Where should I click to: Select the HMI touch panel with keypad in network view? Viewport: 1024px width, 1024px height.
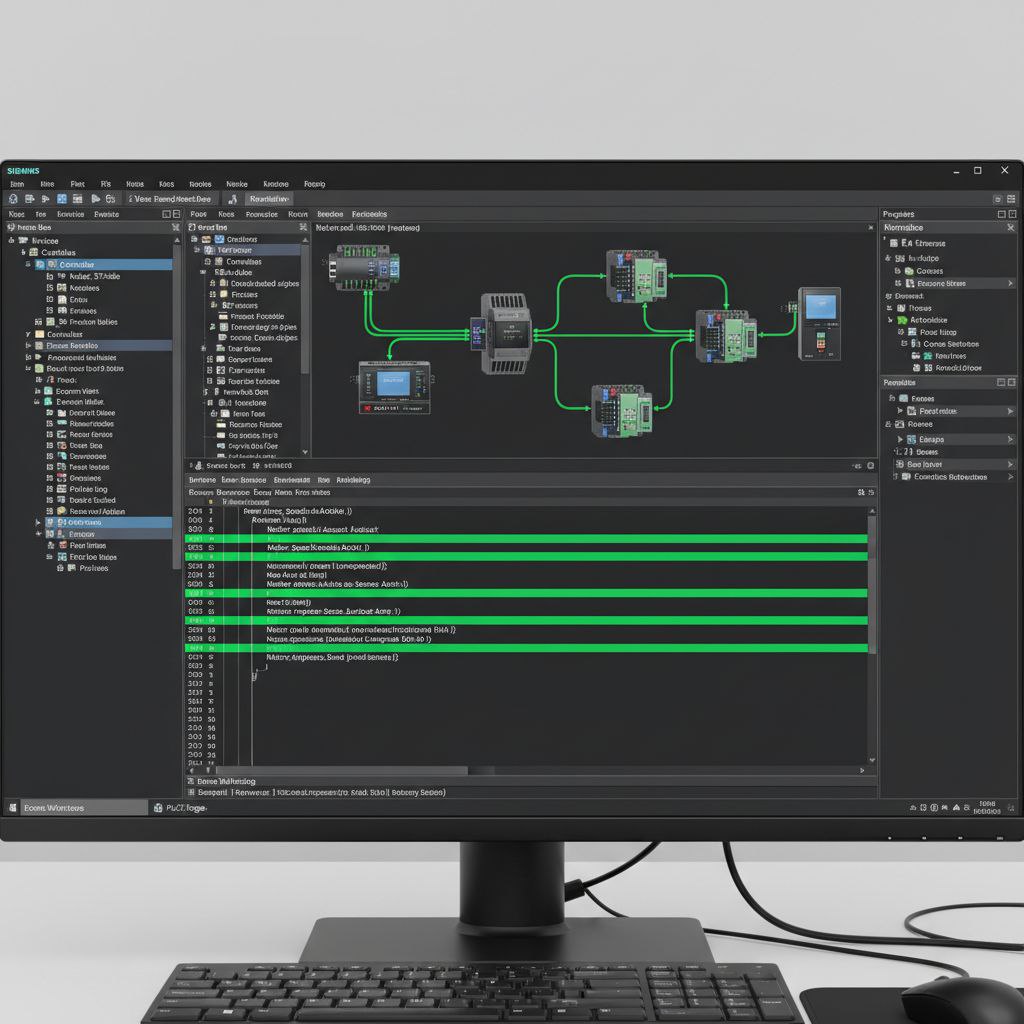pos(819,323)
